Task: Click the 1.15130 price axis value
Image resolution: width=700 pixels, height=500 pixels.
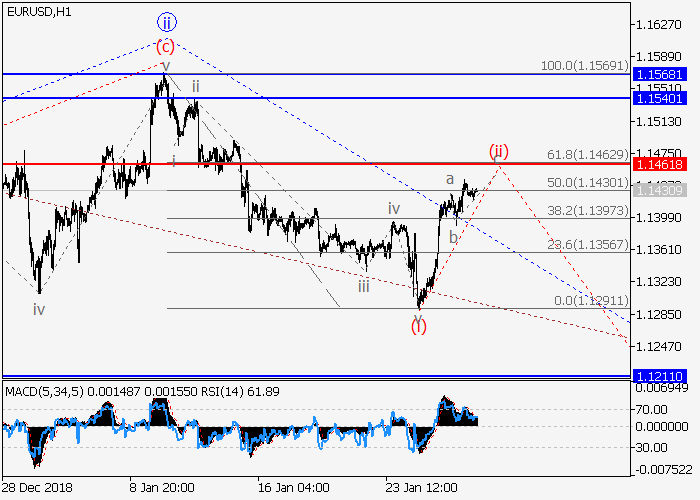Action: tap(658, 121)
